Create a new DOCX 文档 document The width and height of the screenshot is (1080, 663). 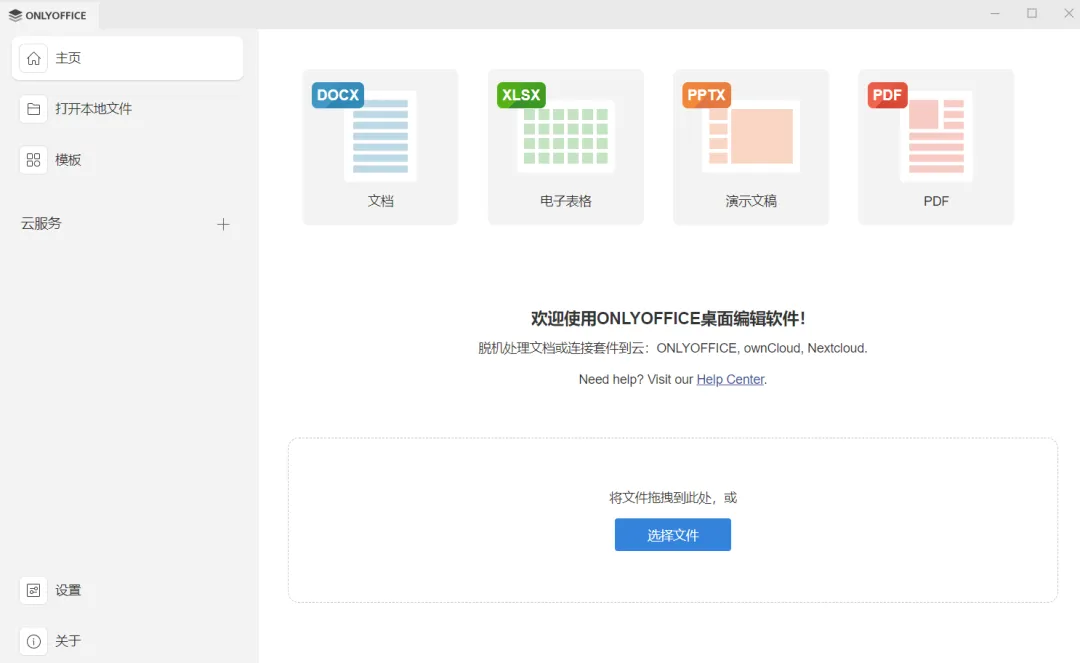tap(380, 147)
